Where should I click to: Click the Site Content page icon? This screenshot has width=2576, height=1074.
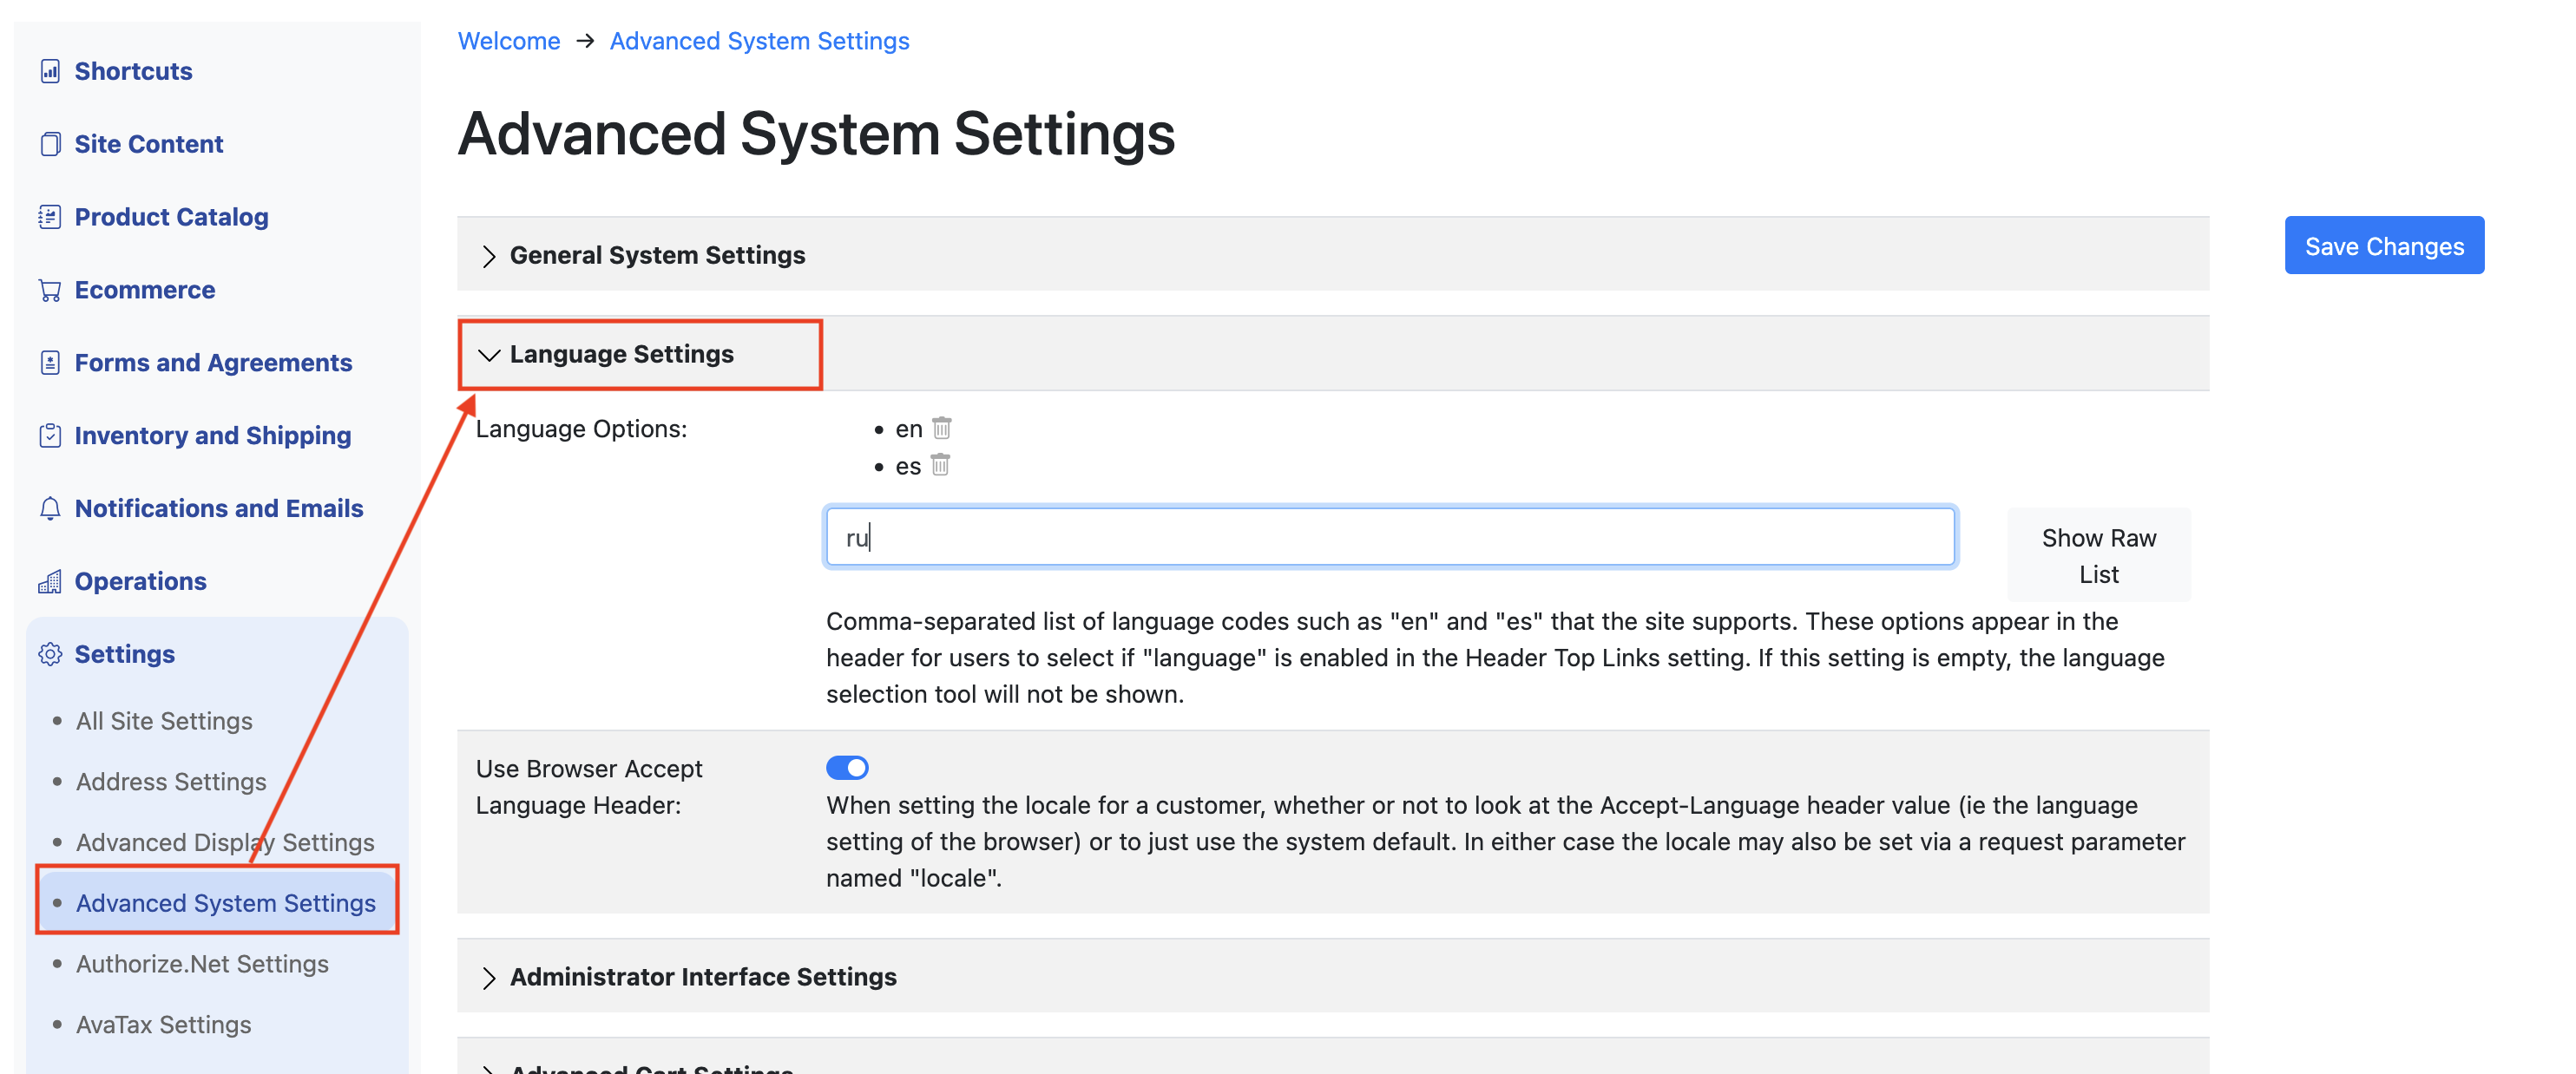pyautogui.click(x=50, y=144)
